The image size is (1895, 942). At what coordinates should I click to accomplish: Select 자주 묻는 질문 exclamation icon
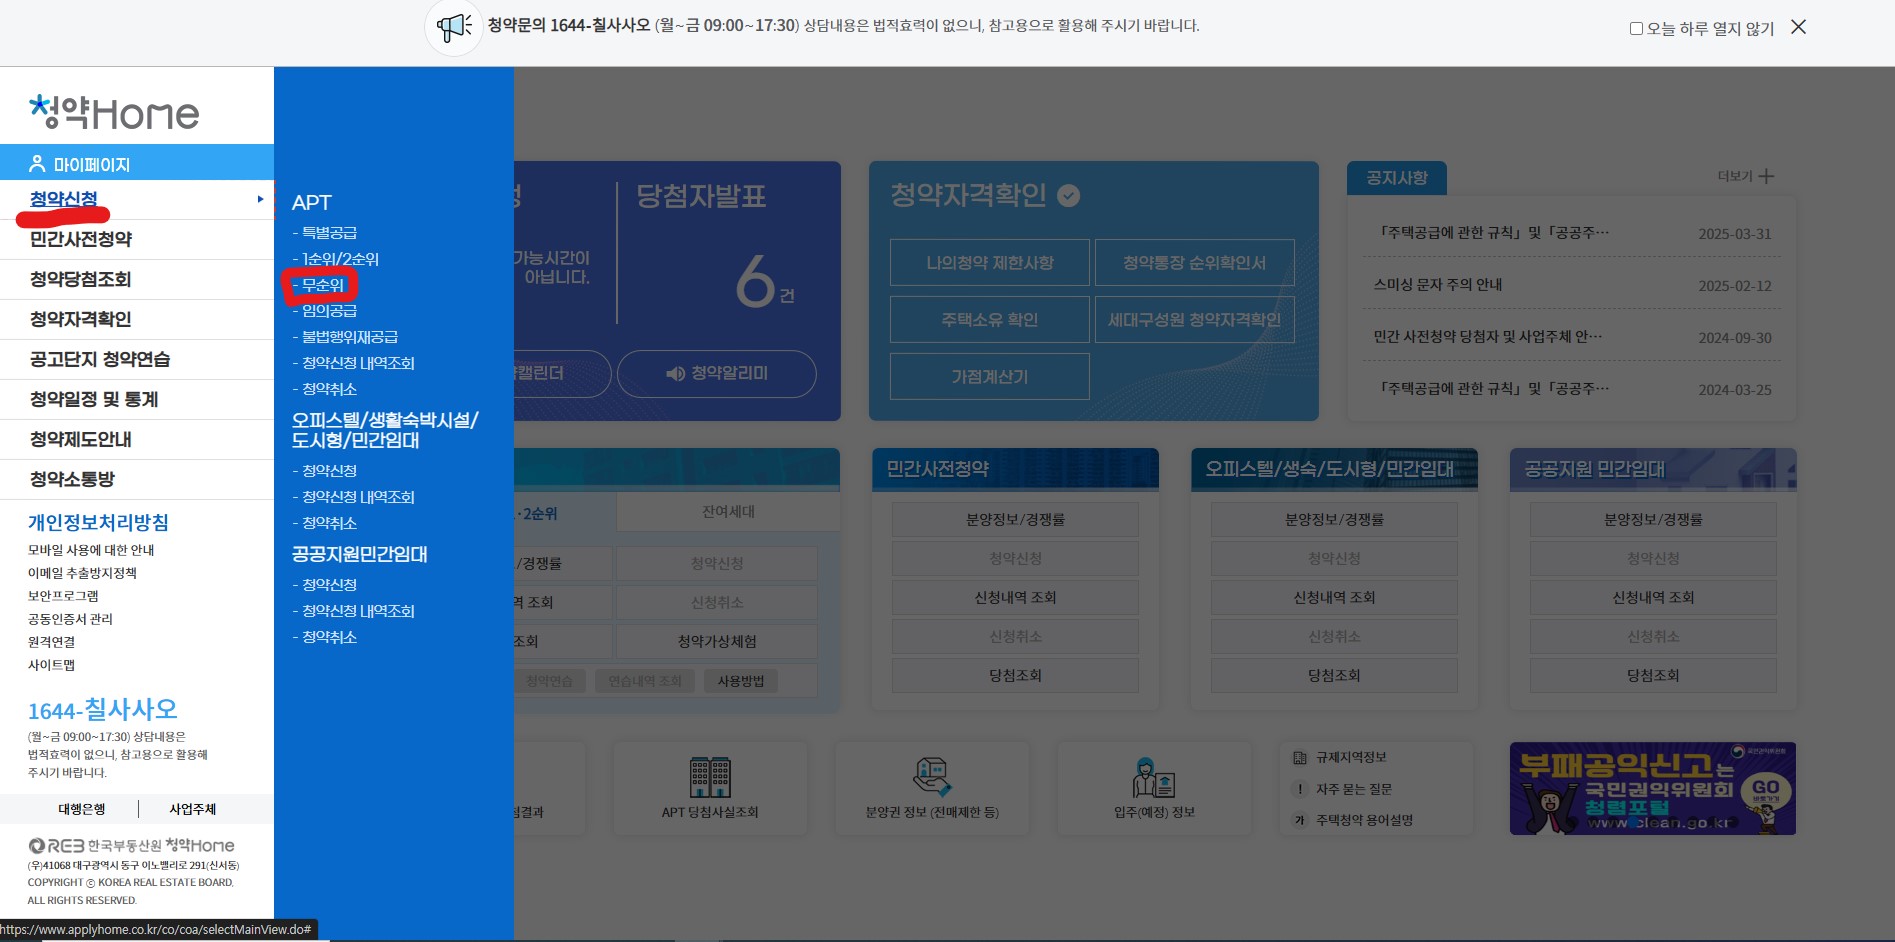1299,788
